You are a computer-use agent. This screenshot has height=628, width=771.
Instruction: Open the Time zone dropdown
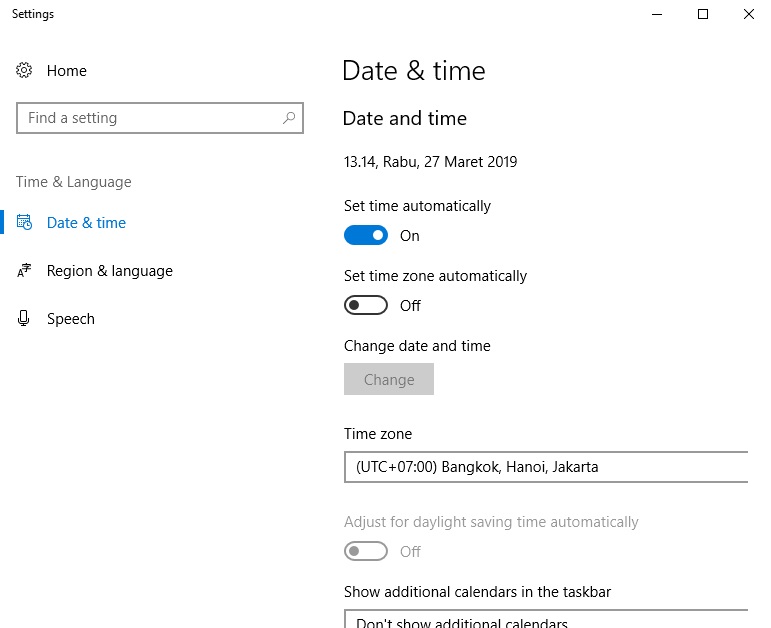tap(546, 467)
